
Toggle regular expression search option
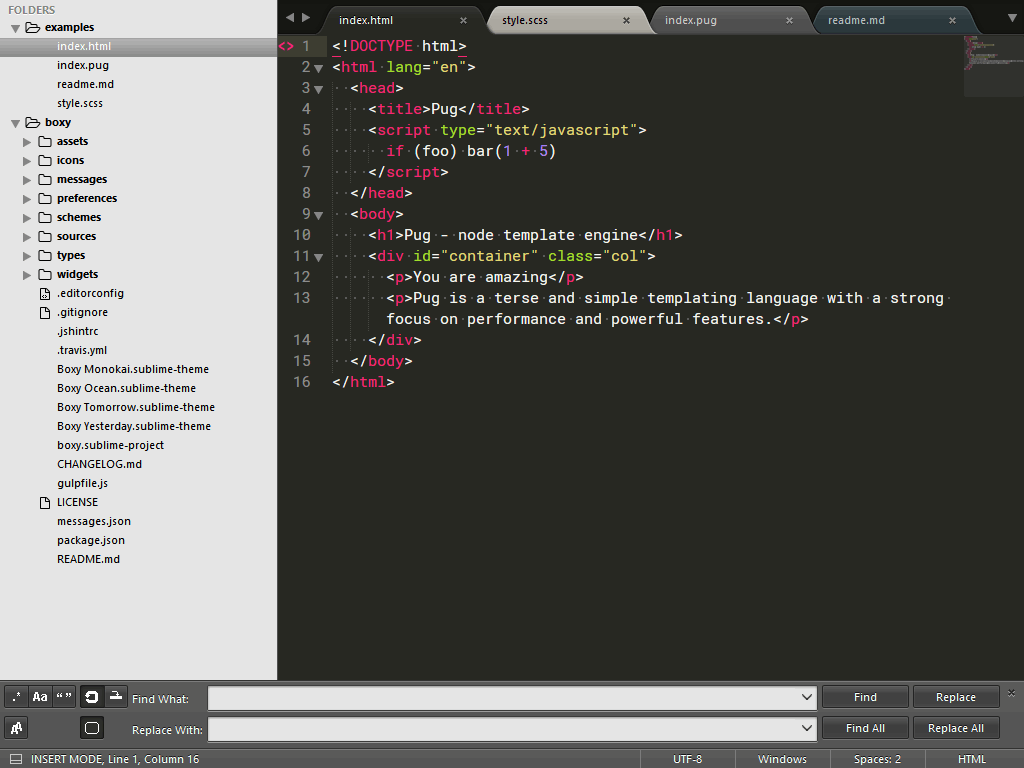click(16, 697)
